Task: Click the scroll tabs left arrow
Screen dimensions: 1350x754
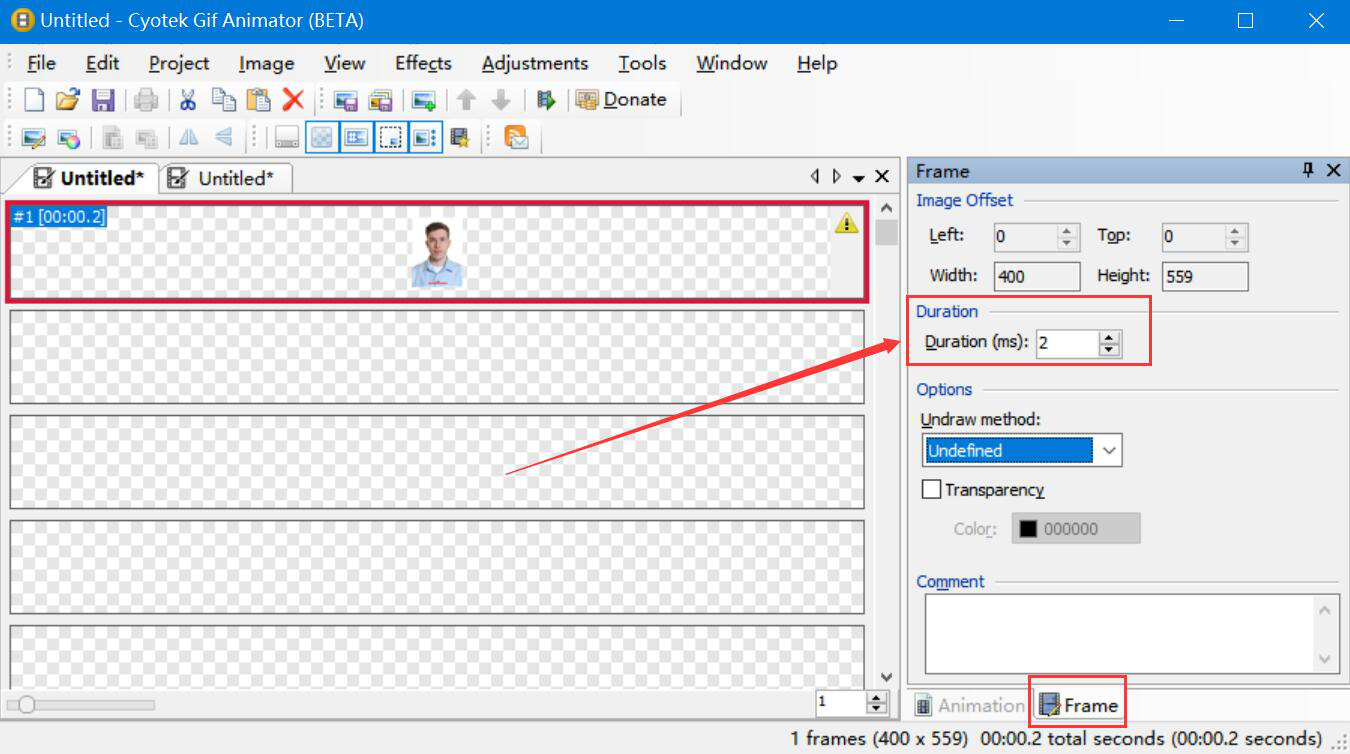Action: click(816, 177)
